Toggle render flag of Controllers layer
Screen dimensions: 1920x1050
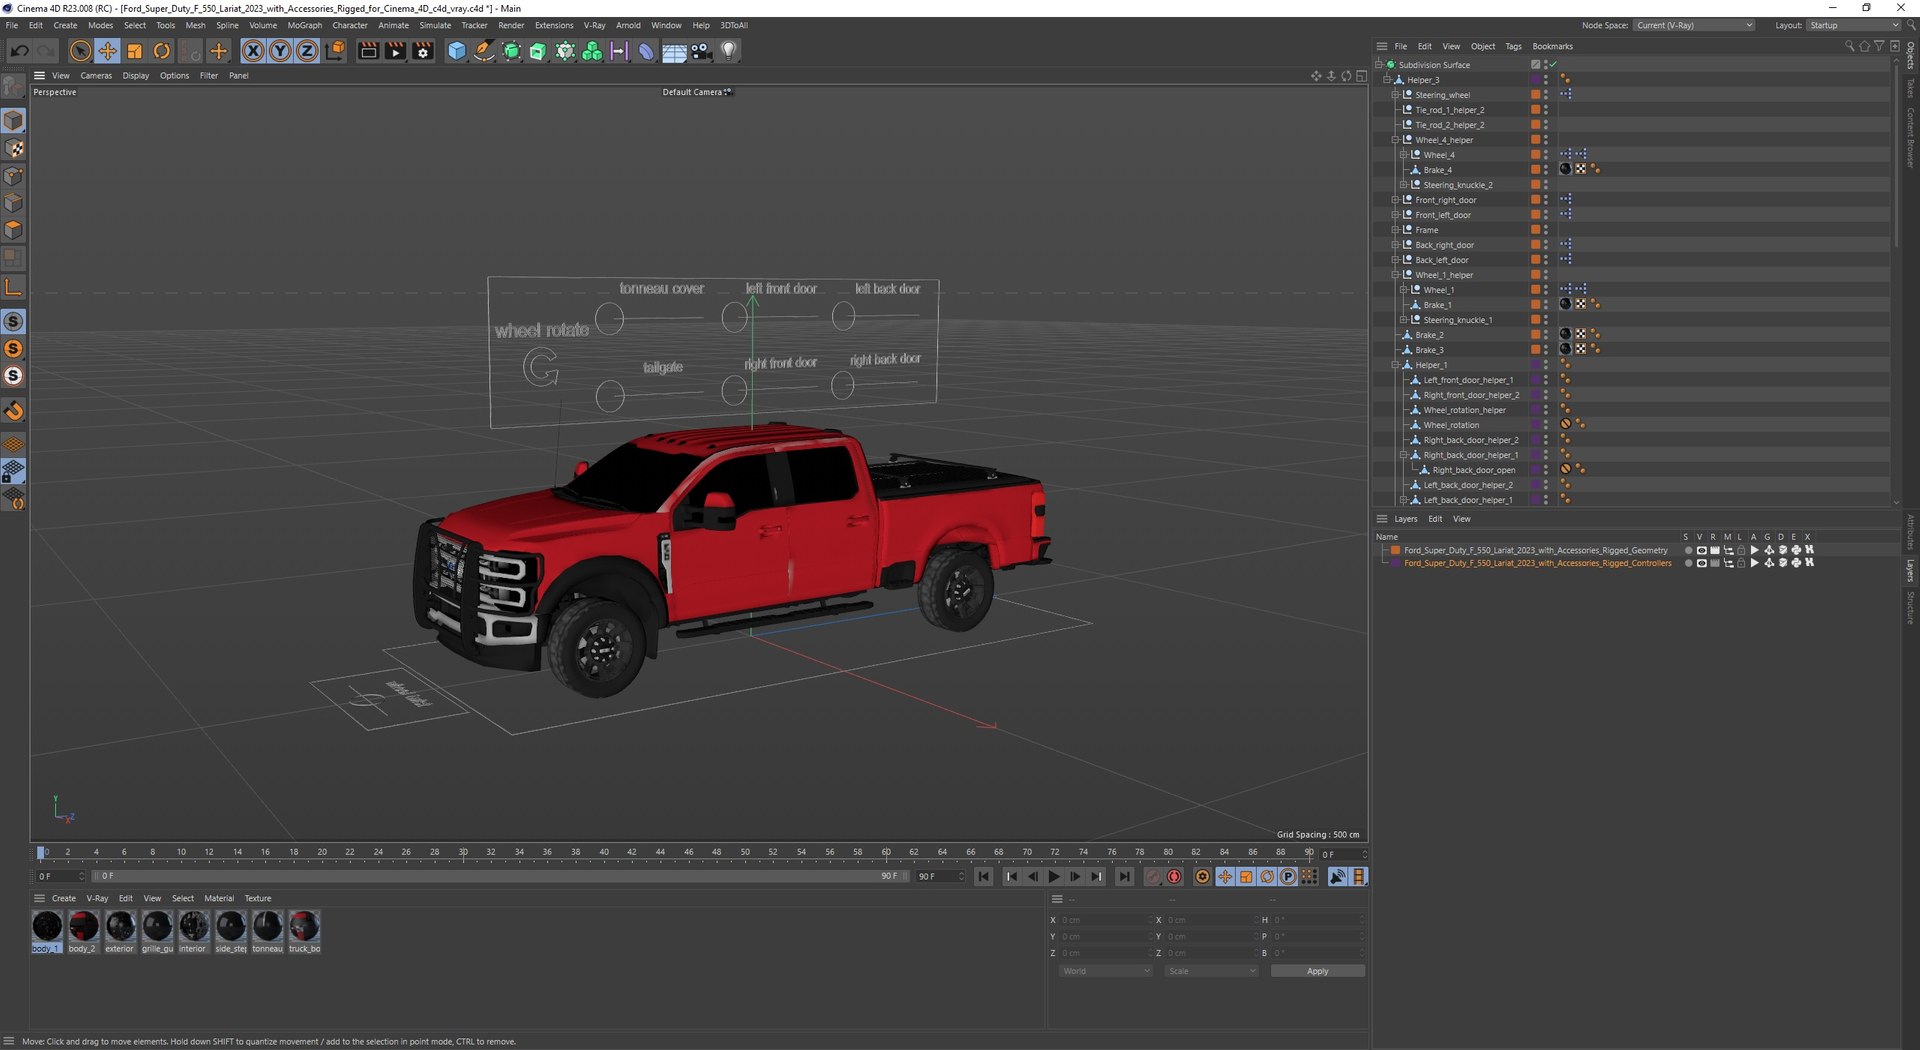pyautogui.click(x=1714, y=563)
